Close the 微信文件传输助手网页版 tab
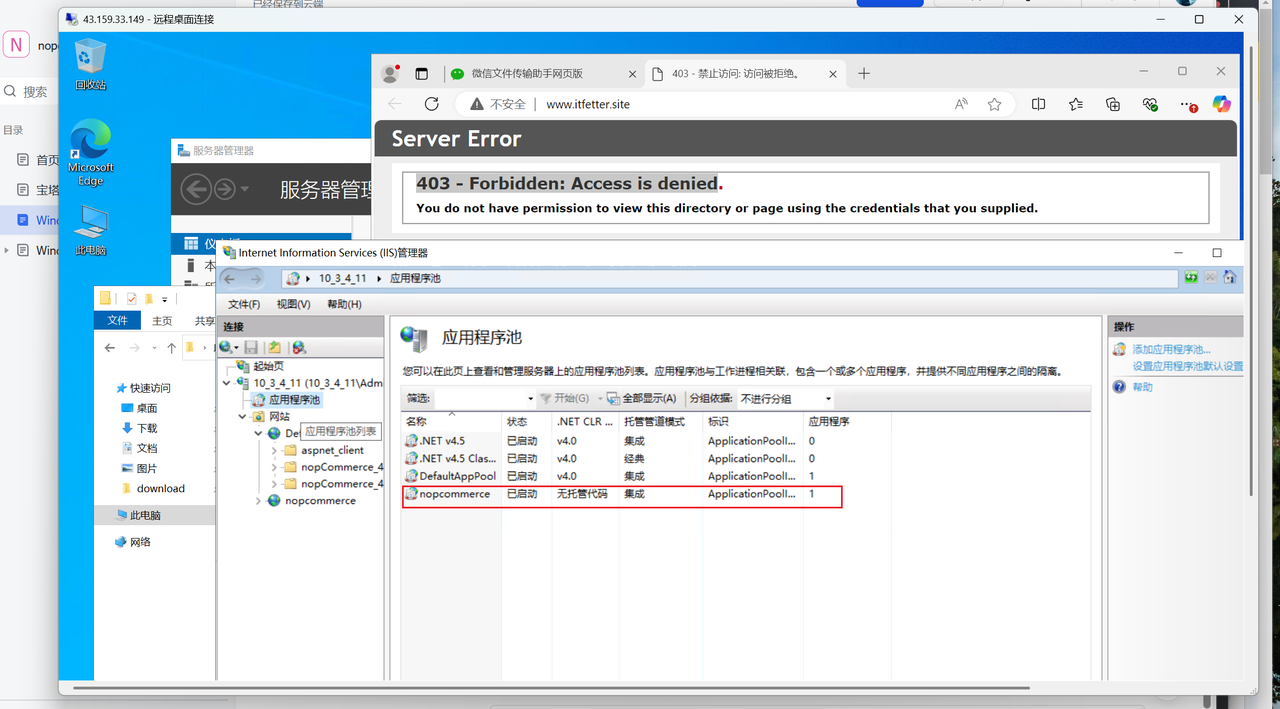1280x709 pixels. pyautogui.click(x=631, y=74)
